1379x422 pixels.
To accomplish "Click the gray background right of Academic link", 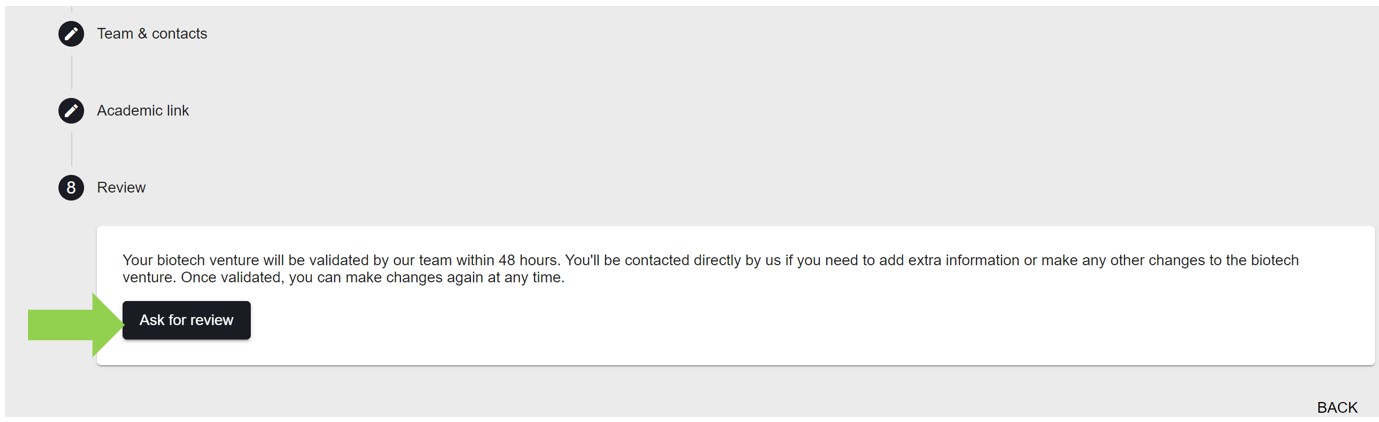I will pyautogui.click(x=700, y=111).
